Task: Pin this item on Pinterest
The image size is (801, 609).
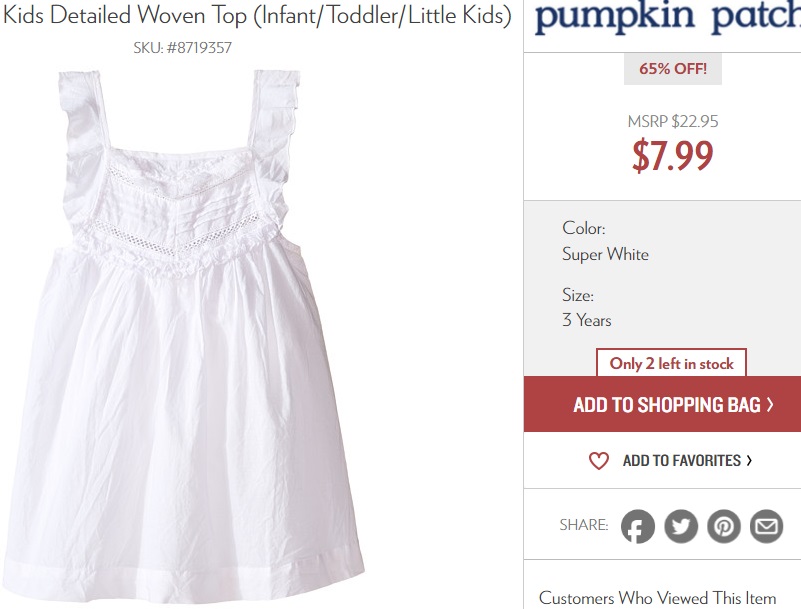Action: pyautogui.click(x=724, y=526)
